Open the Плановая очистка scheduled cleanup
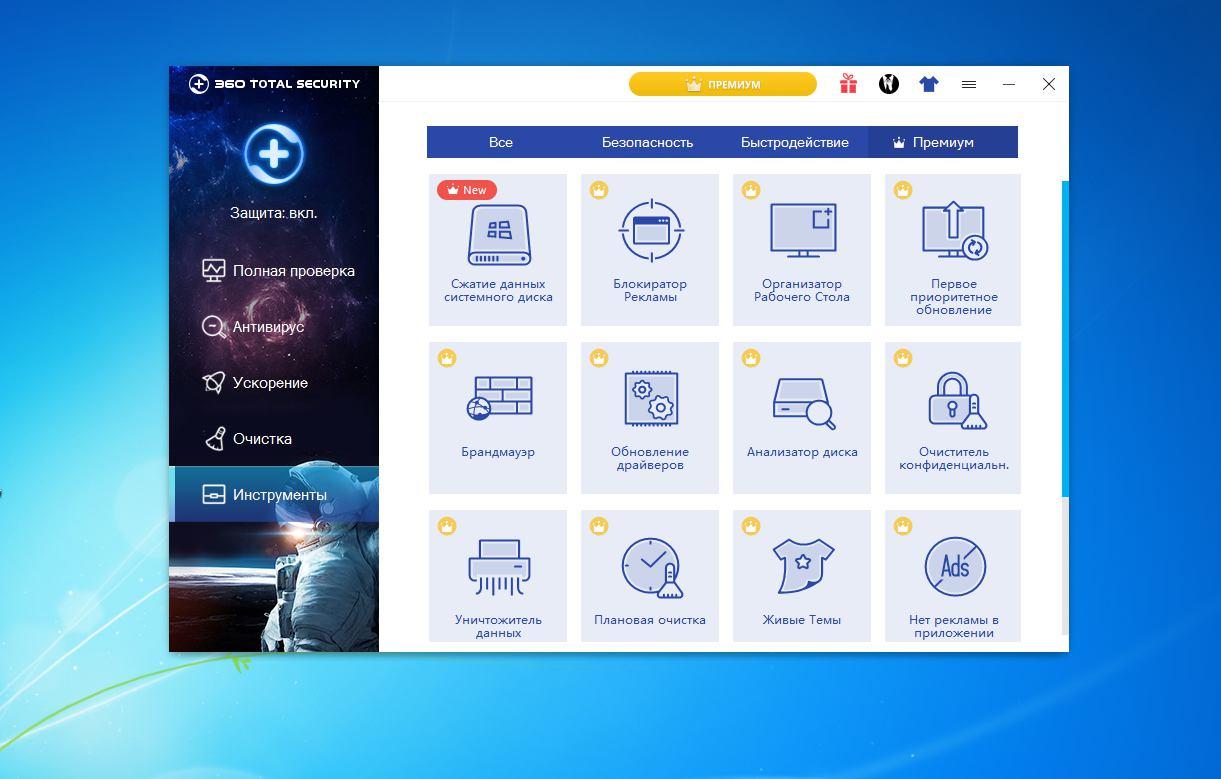Image resolution: width=1221 pixels, height=779 pixels. tap(650, 576)
